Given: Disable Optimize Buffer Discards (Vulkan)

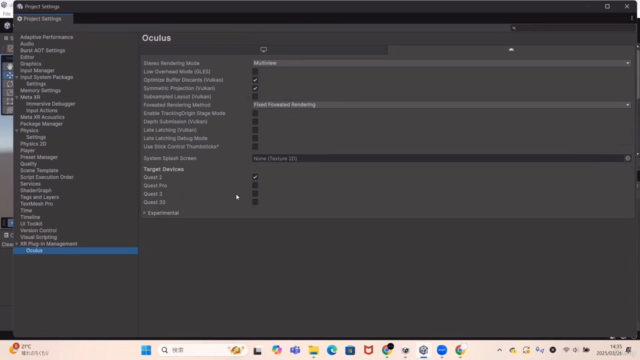Looking at the screenshot, I should click(x=255, y=80).
